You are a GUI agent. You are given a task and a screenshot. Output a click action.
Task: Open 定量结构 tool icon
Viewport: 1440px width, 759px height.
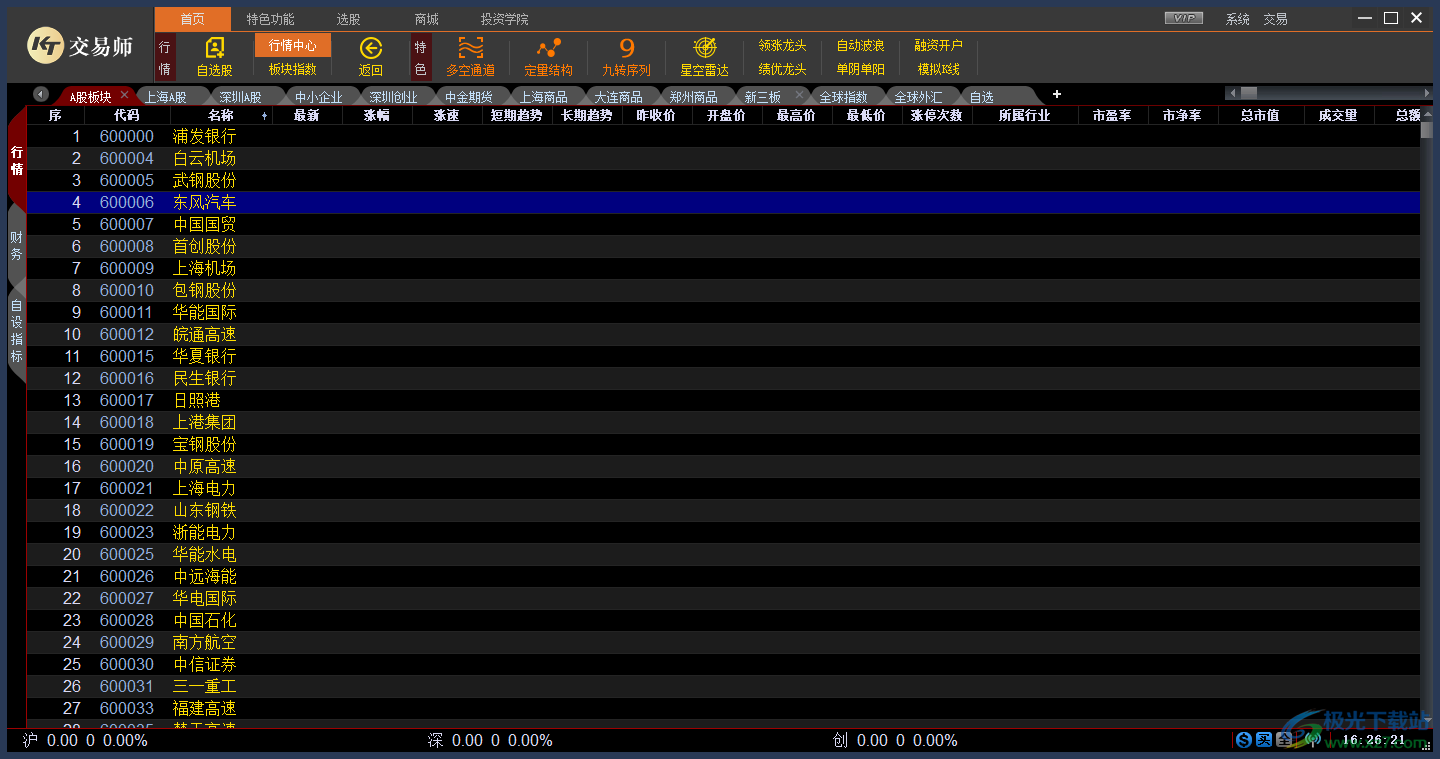(x=548, y=49)
